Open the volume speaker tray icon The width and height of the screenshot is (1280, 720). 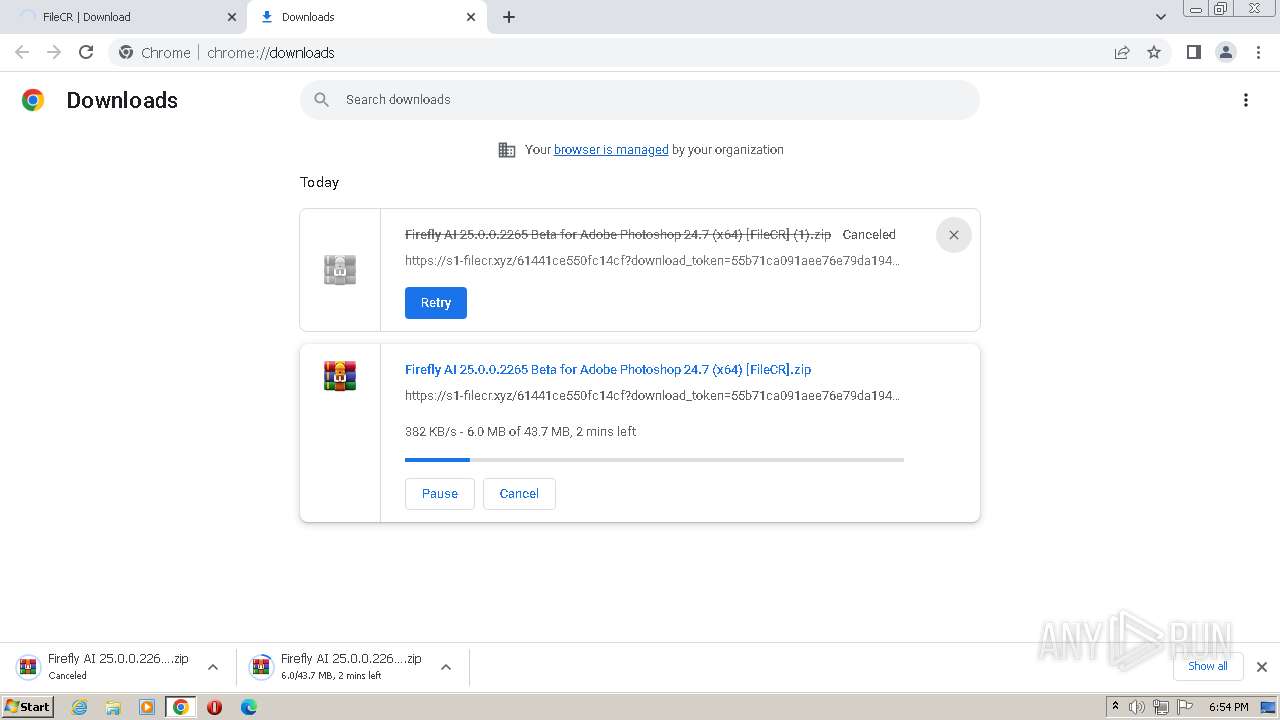(x=1137, y=707)
